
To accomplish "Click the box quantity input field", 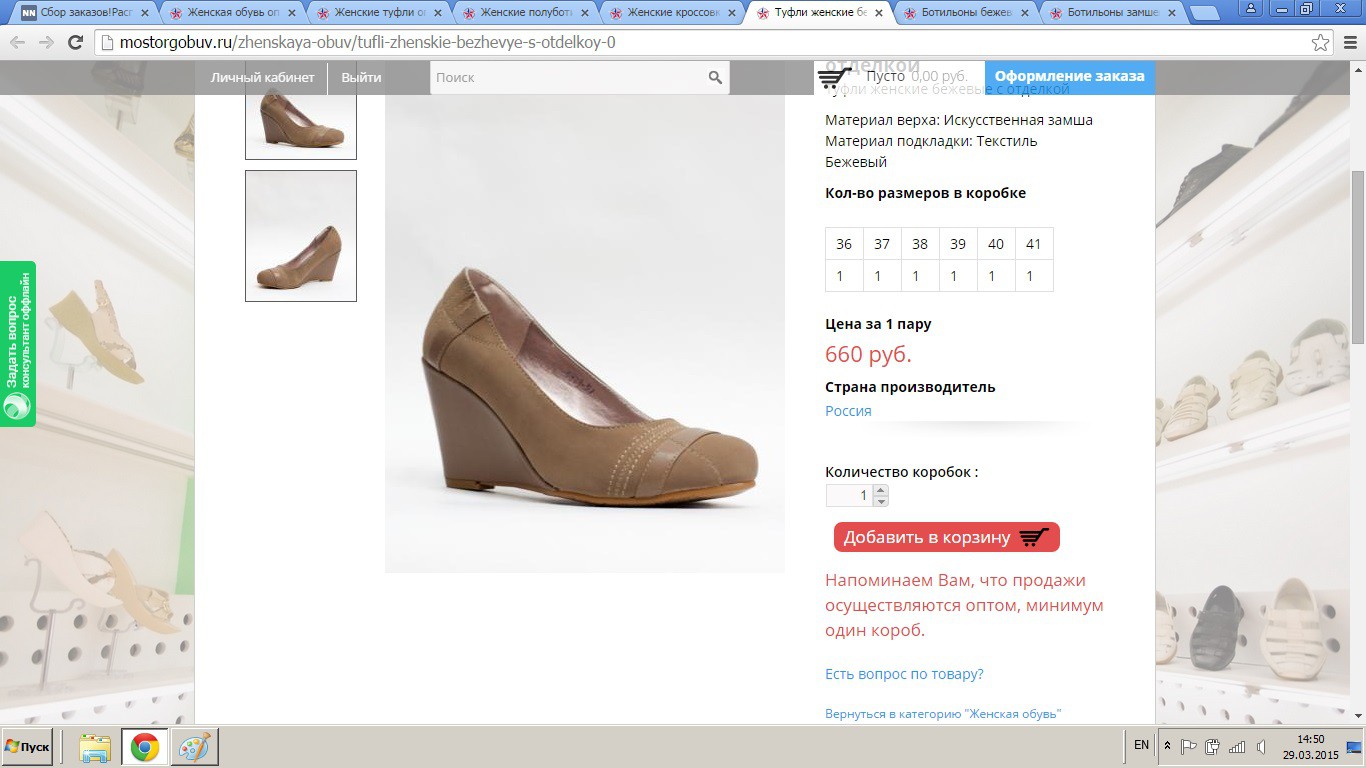I will (x=849, y=495).
